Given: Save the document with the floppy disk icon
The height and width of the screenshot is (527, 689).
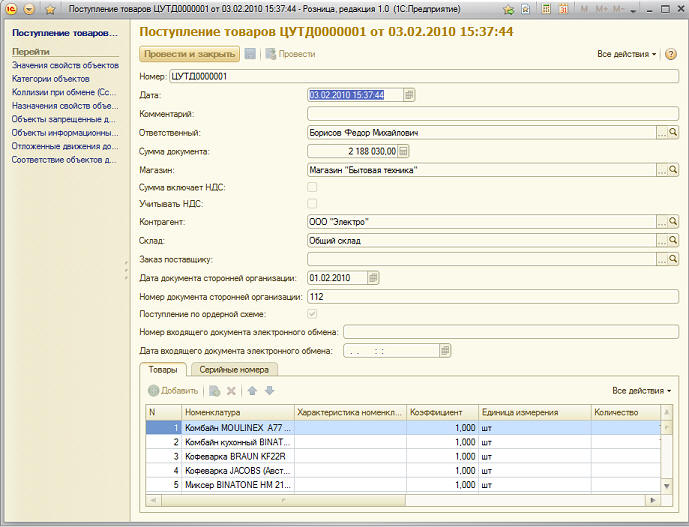Looking at the screenshot, I should [x=250, y=54].
